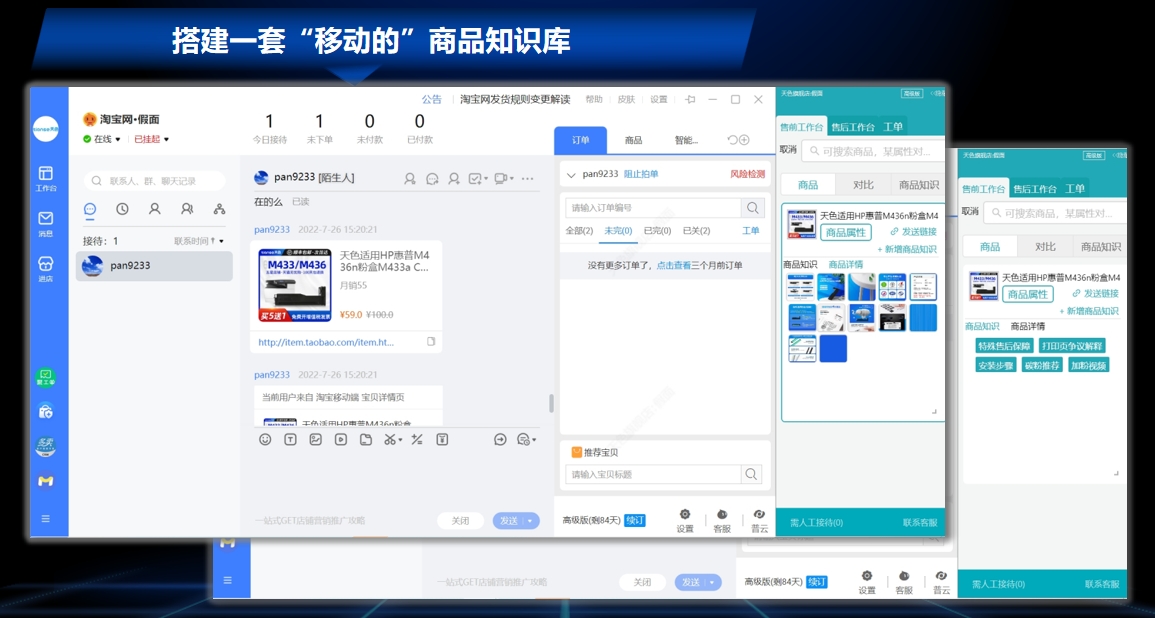The image size is (1155, 618).
Task: Open the hamburger menu at sidebar bottom
Action: click(46, 518)
